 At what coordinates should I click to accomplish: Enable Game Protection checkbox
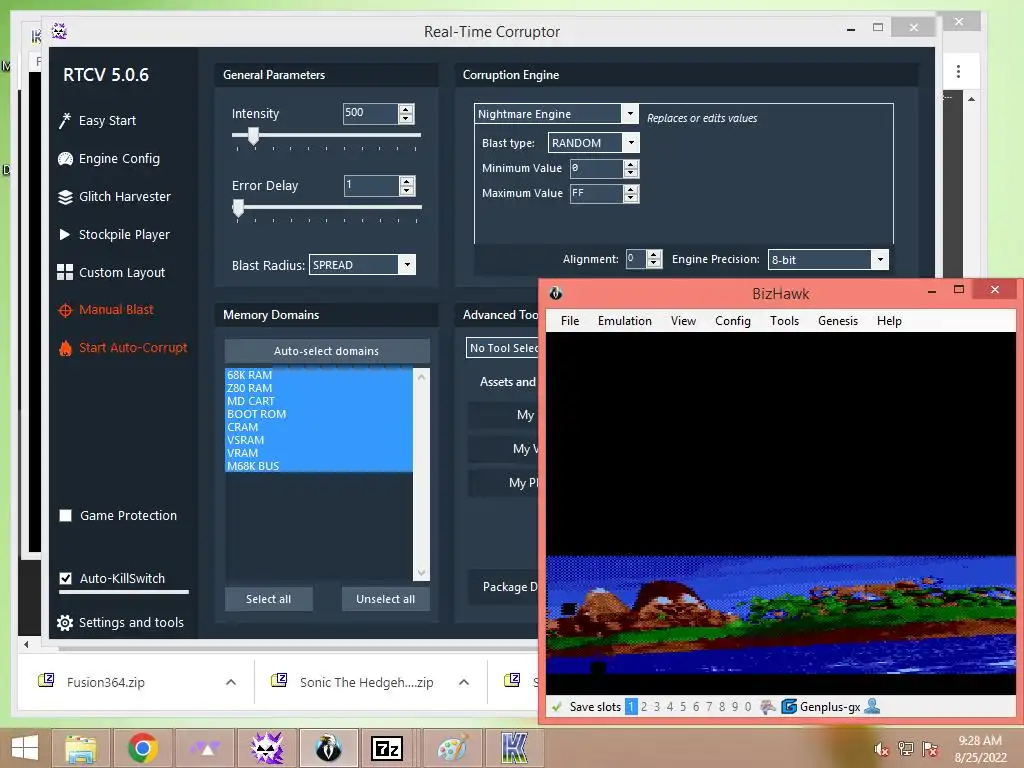point(65,516)
